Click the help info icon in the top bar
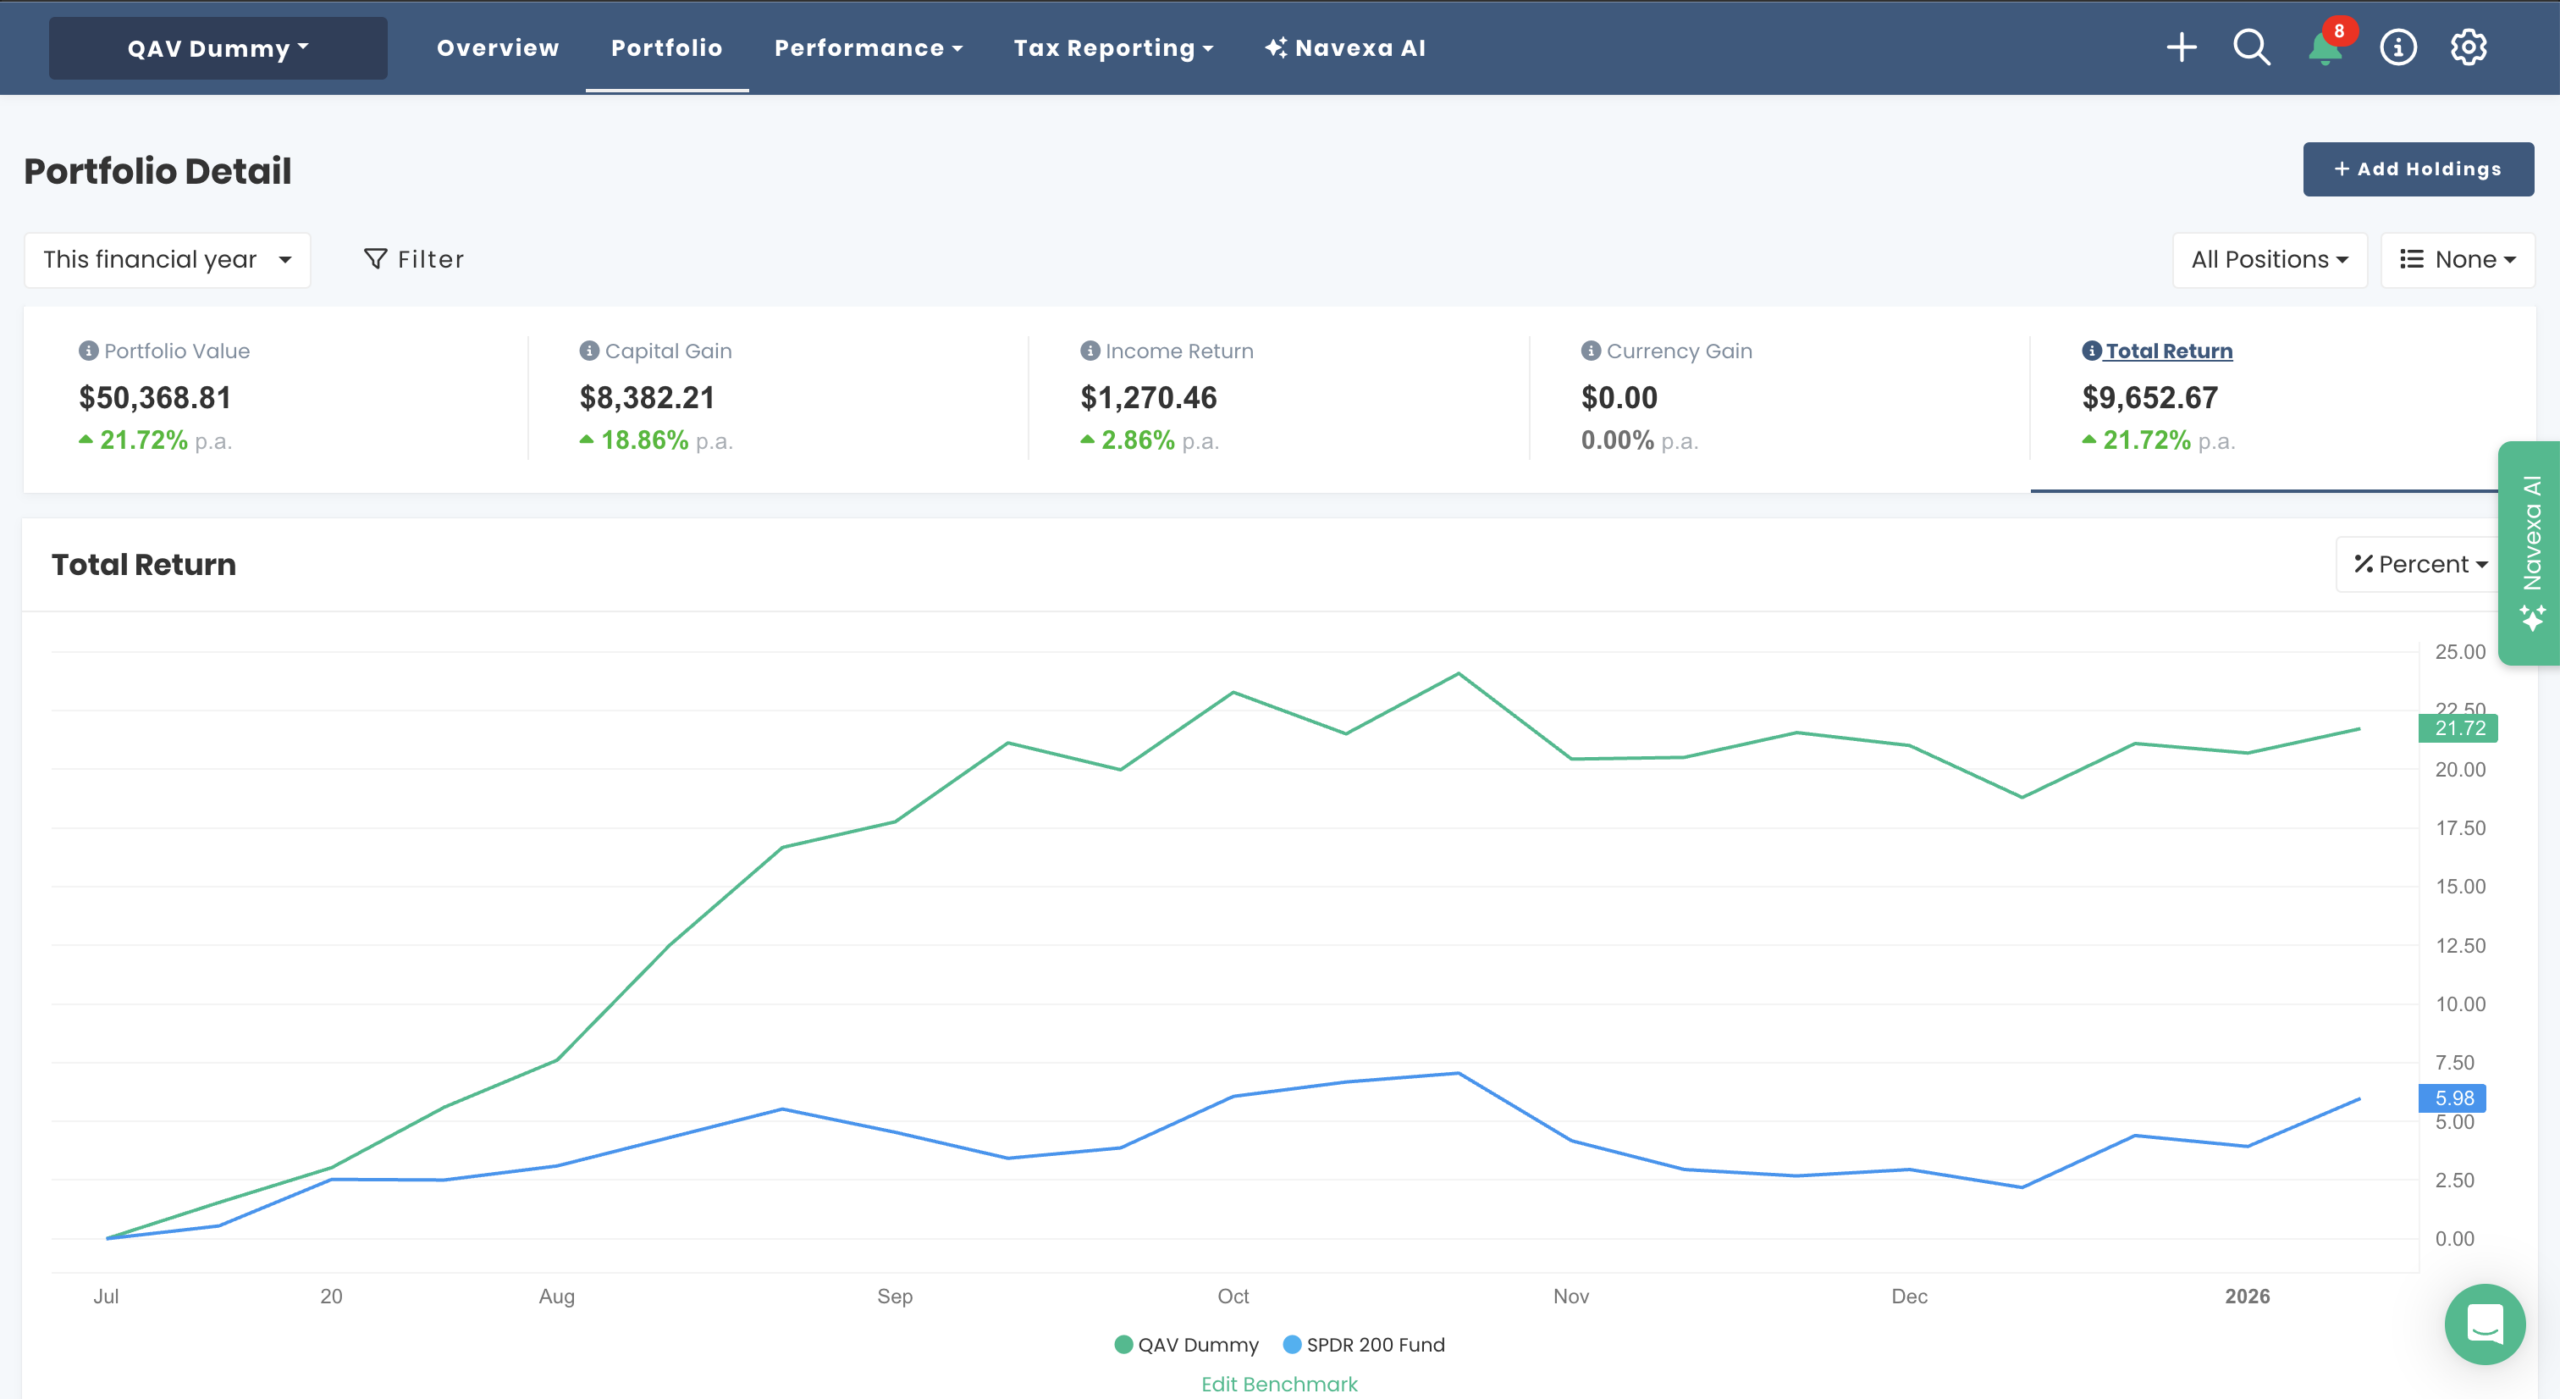 (x=2396, y=47)
